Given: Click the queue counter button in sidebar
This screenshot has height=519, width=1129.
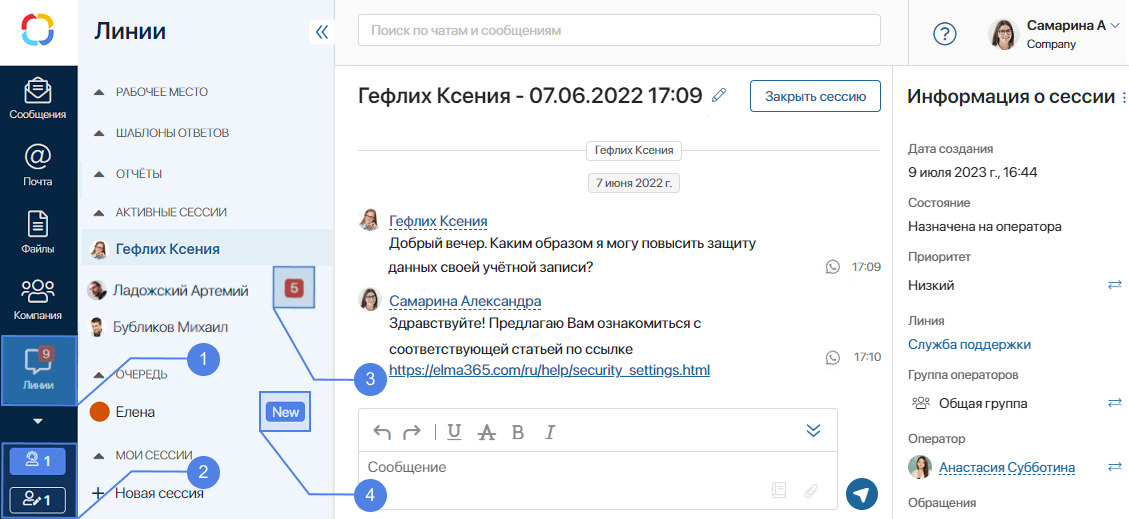Looking at the screenshot, I should [37, 461].
